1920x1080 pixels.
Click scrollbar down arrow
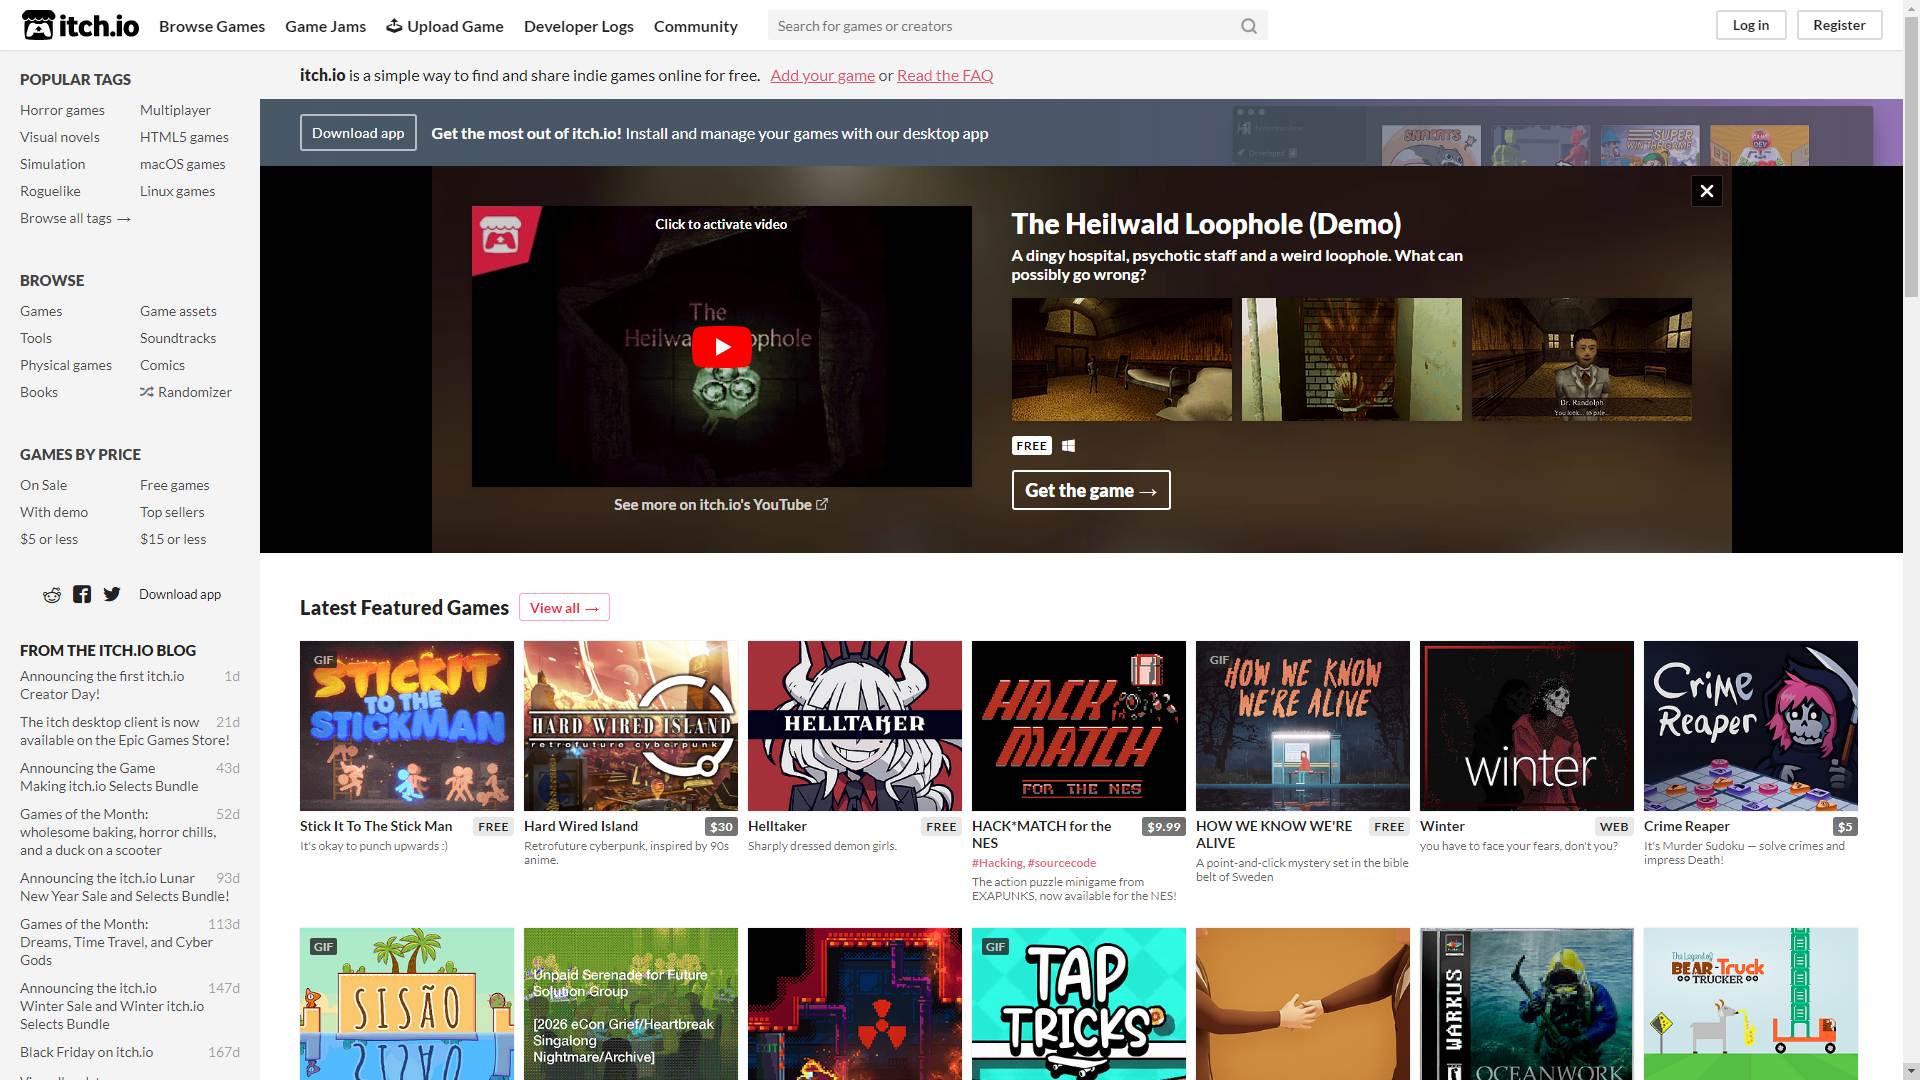point(1911,1071)
